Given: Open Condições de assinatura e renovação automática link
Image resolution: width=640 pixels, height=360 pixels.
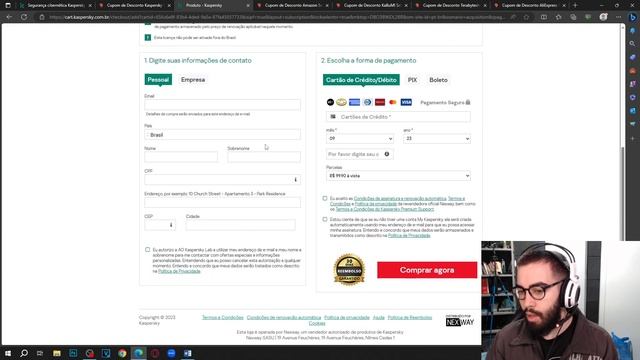Looking at the screenshot, I should tap(400, 198).
